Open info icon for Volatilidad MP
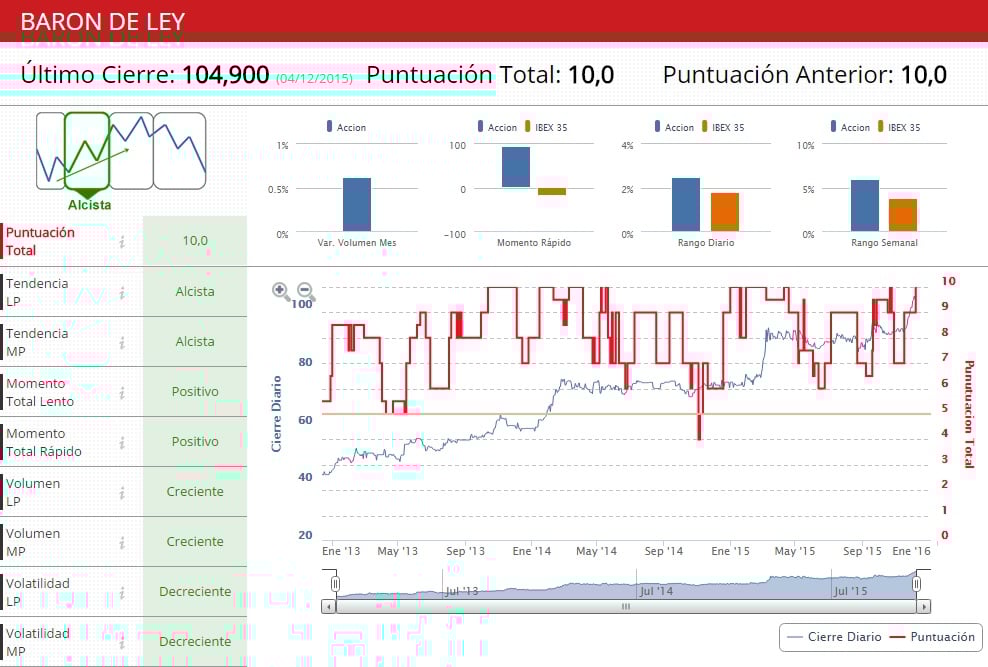This screenshot has height=667, width=988. [122, 642]
